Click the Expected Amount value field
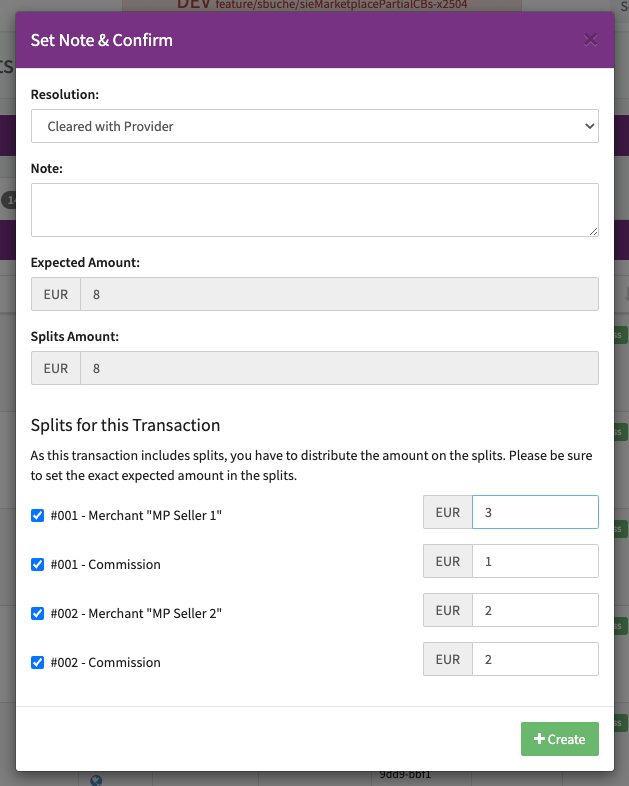Viewport: 629px width, 786px height. tap(339, 294)
